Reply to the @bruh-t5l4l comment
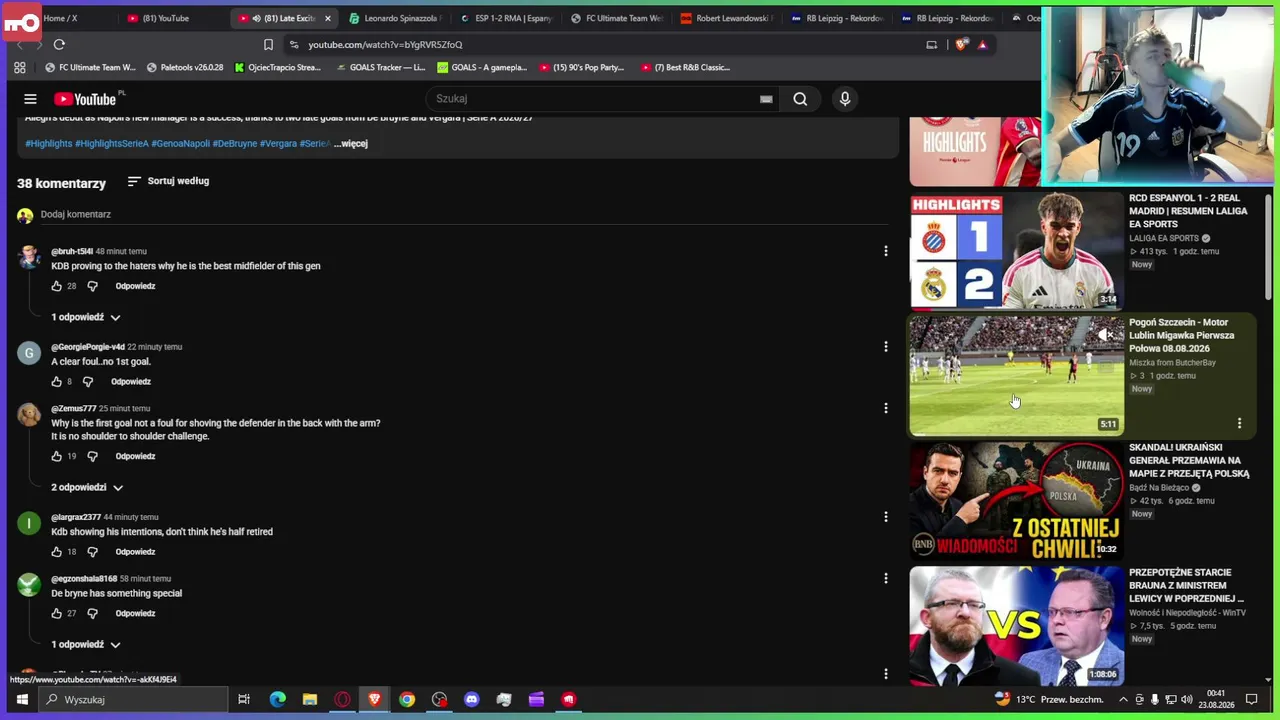The height and width of the screenshot is (720, 1280). point(135,286)
